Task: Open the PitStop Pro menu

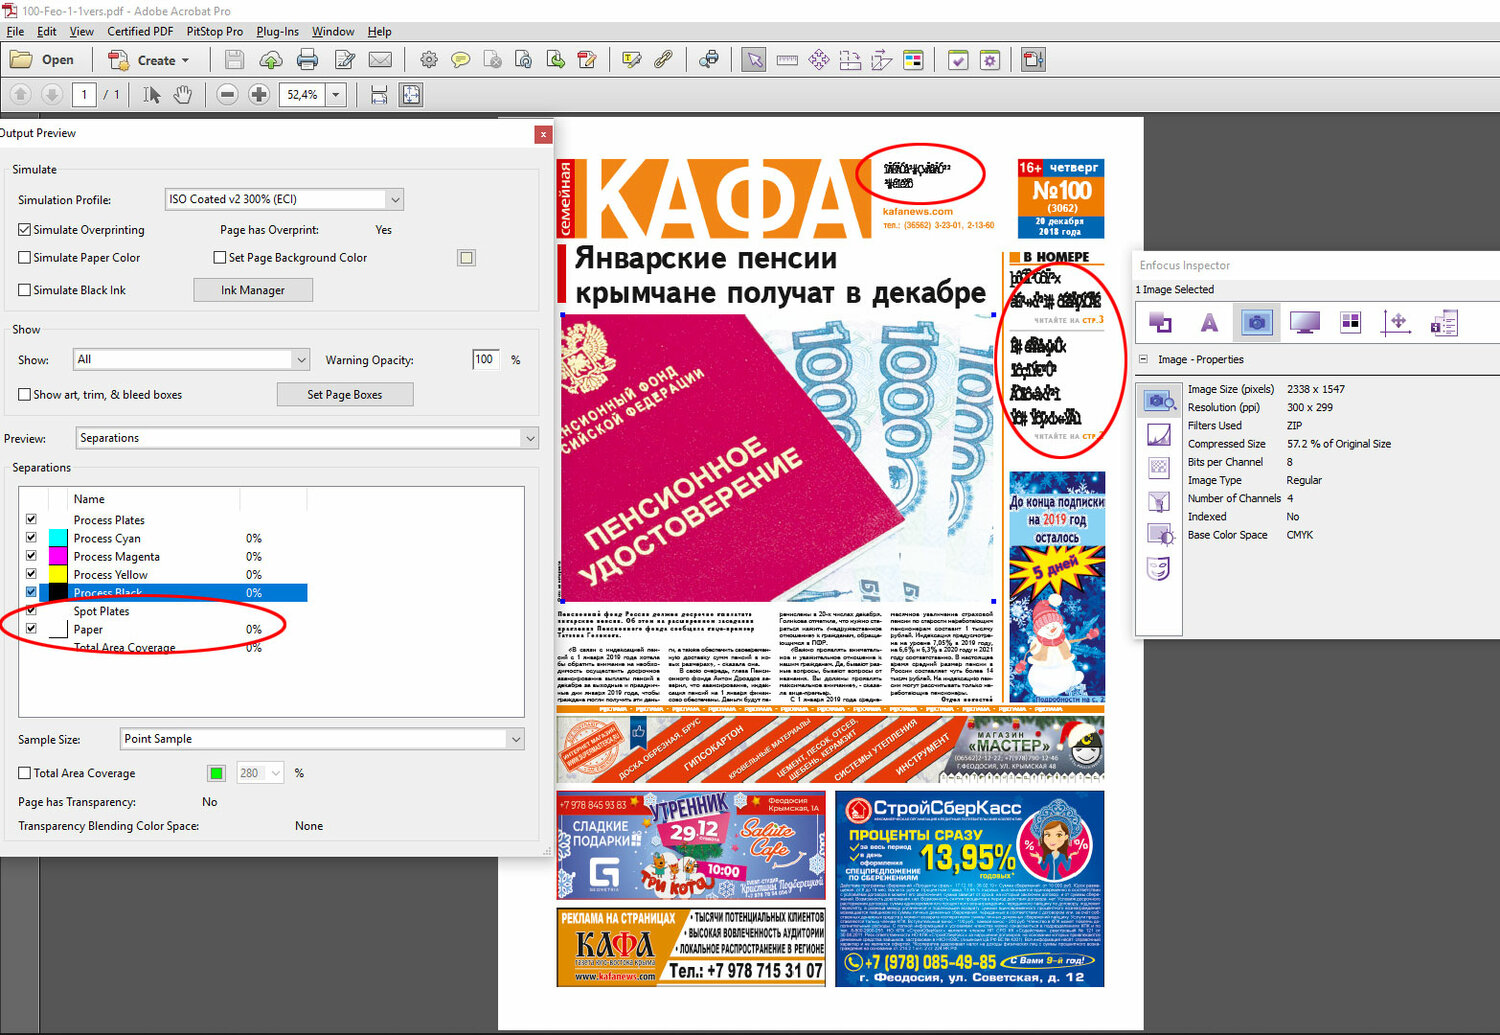Action: pyautogui.click(x=215, y=31)
